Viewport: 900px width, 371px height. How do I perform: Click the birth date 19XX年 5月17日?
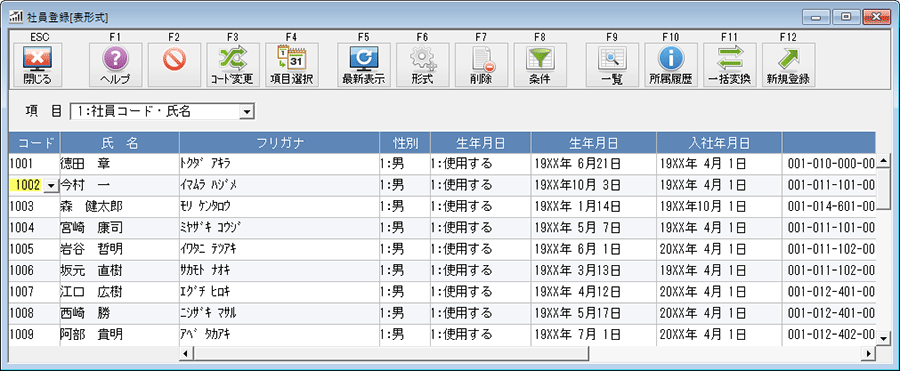(x=593, y=313)
